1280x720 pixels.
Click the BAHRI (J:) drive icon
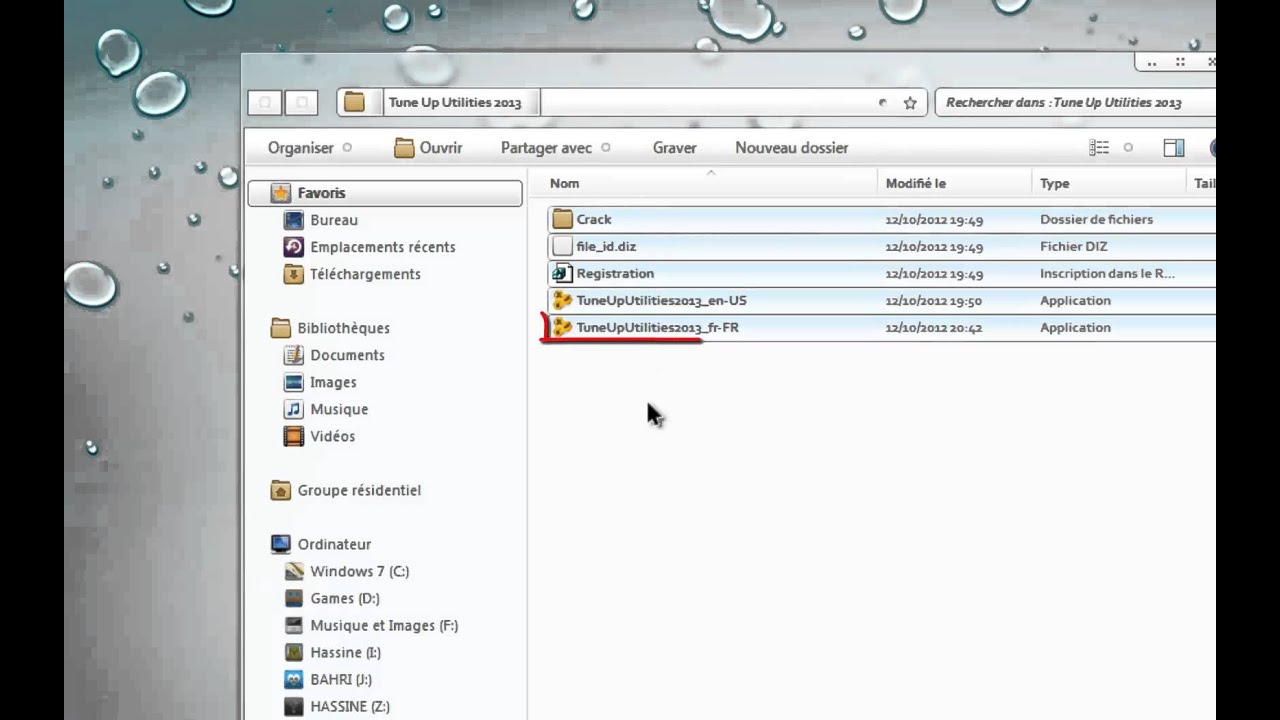pyautogui.click(x=293, y=679)
